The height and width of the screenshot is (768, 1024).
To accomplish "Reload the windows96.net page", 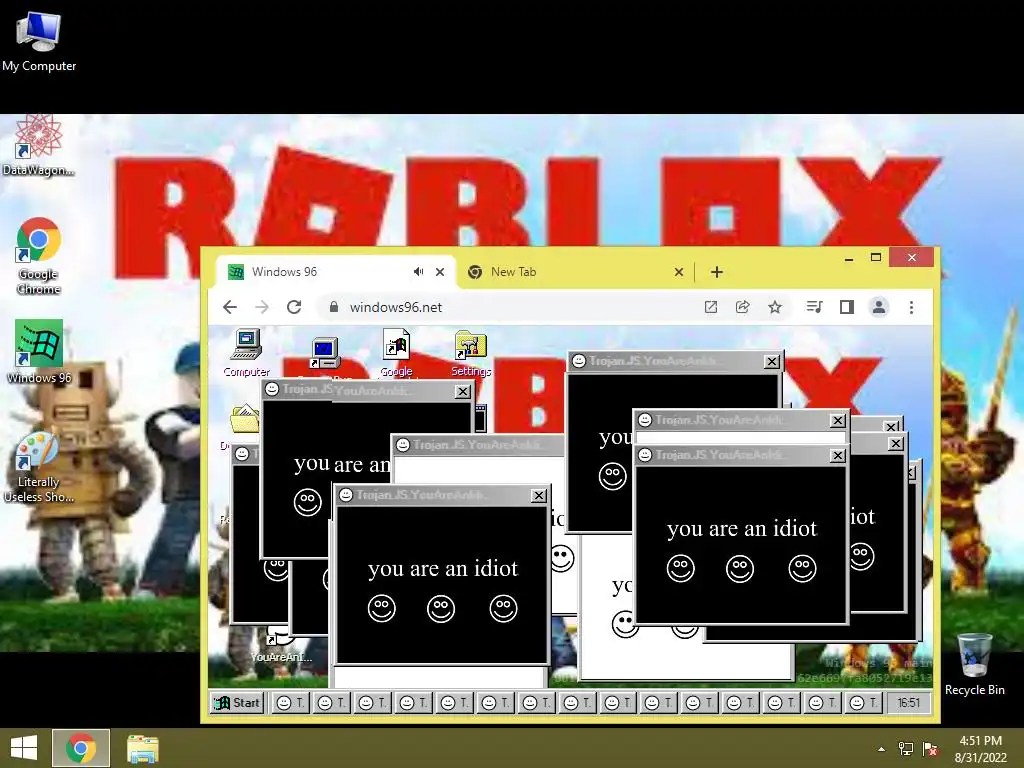I will pos(294,307).
